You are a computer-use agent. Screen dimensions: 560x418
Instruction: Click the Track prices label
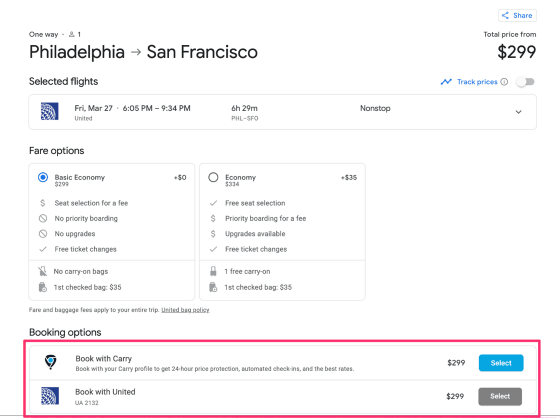tap(477, 82)
